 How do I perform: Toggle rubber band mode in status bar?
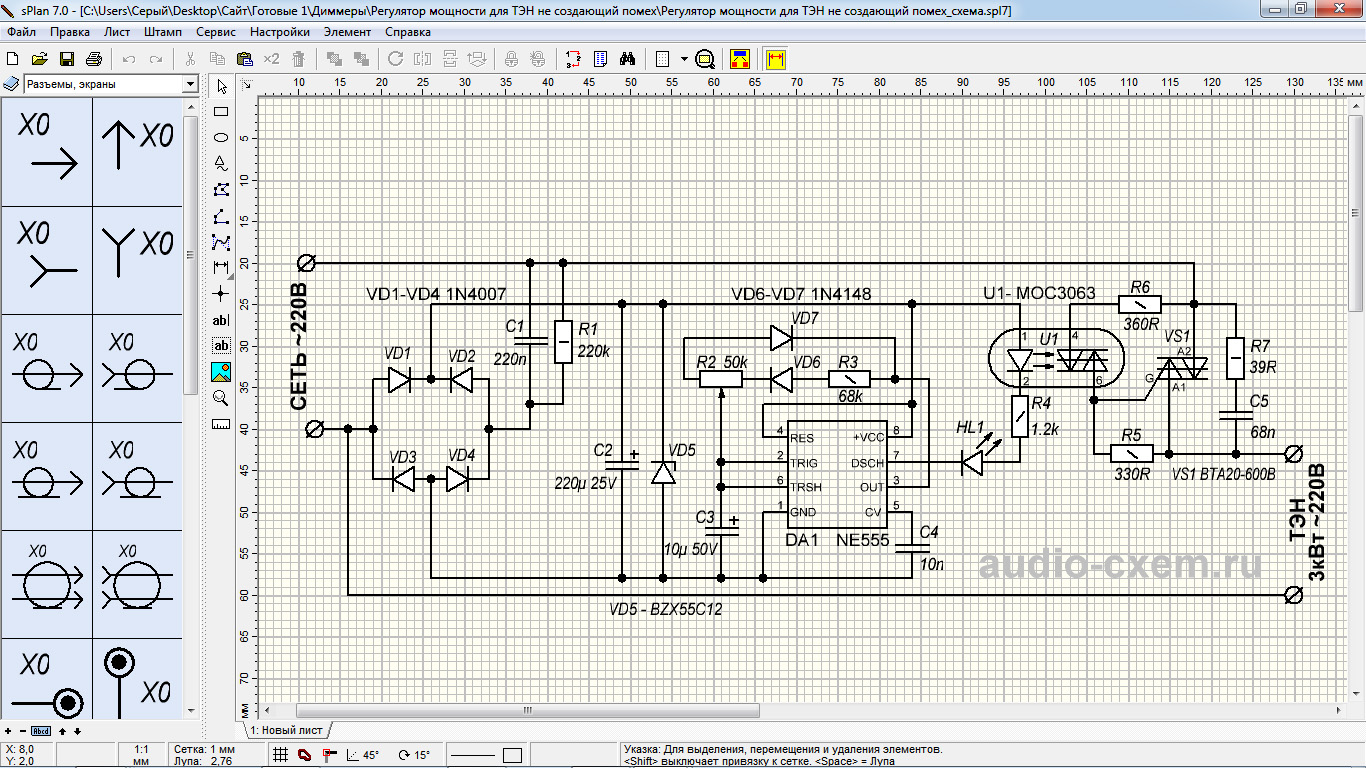click(304, 756)
